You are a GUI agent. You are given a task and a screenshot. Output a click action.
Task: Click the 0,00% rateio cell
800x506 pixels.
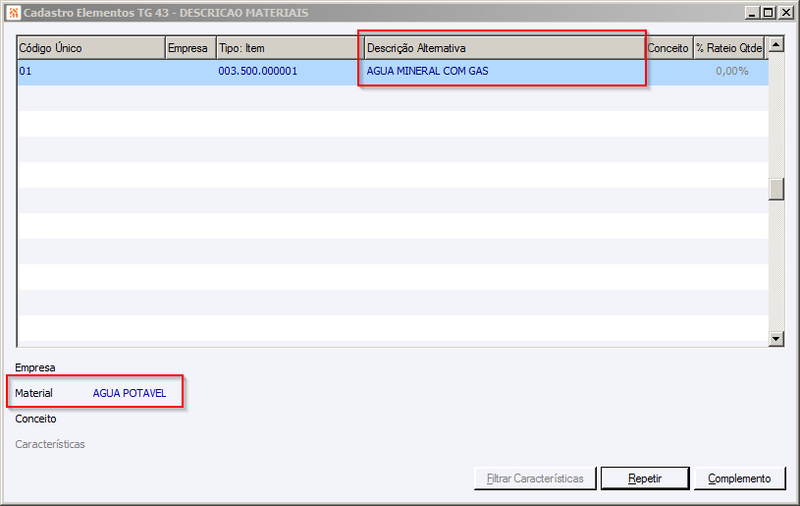tap(732, 71)
